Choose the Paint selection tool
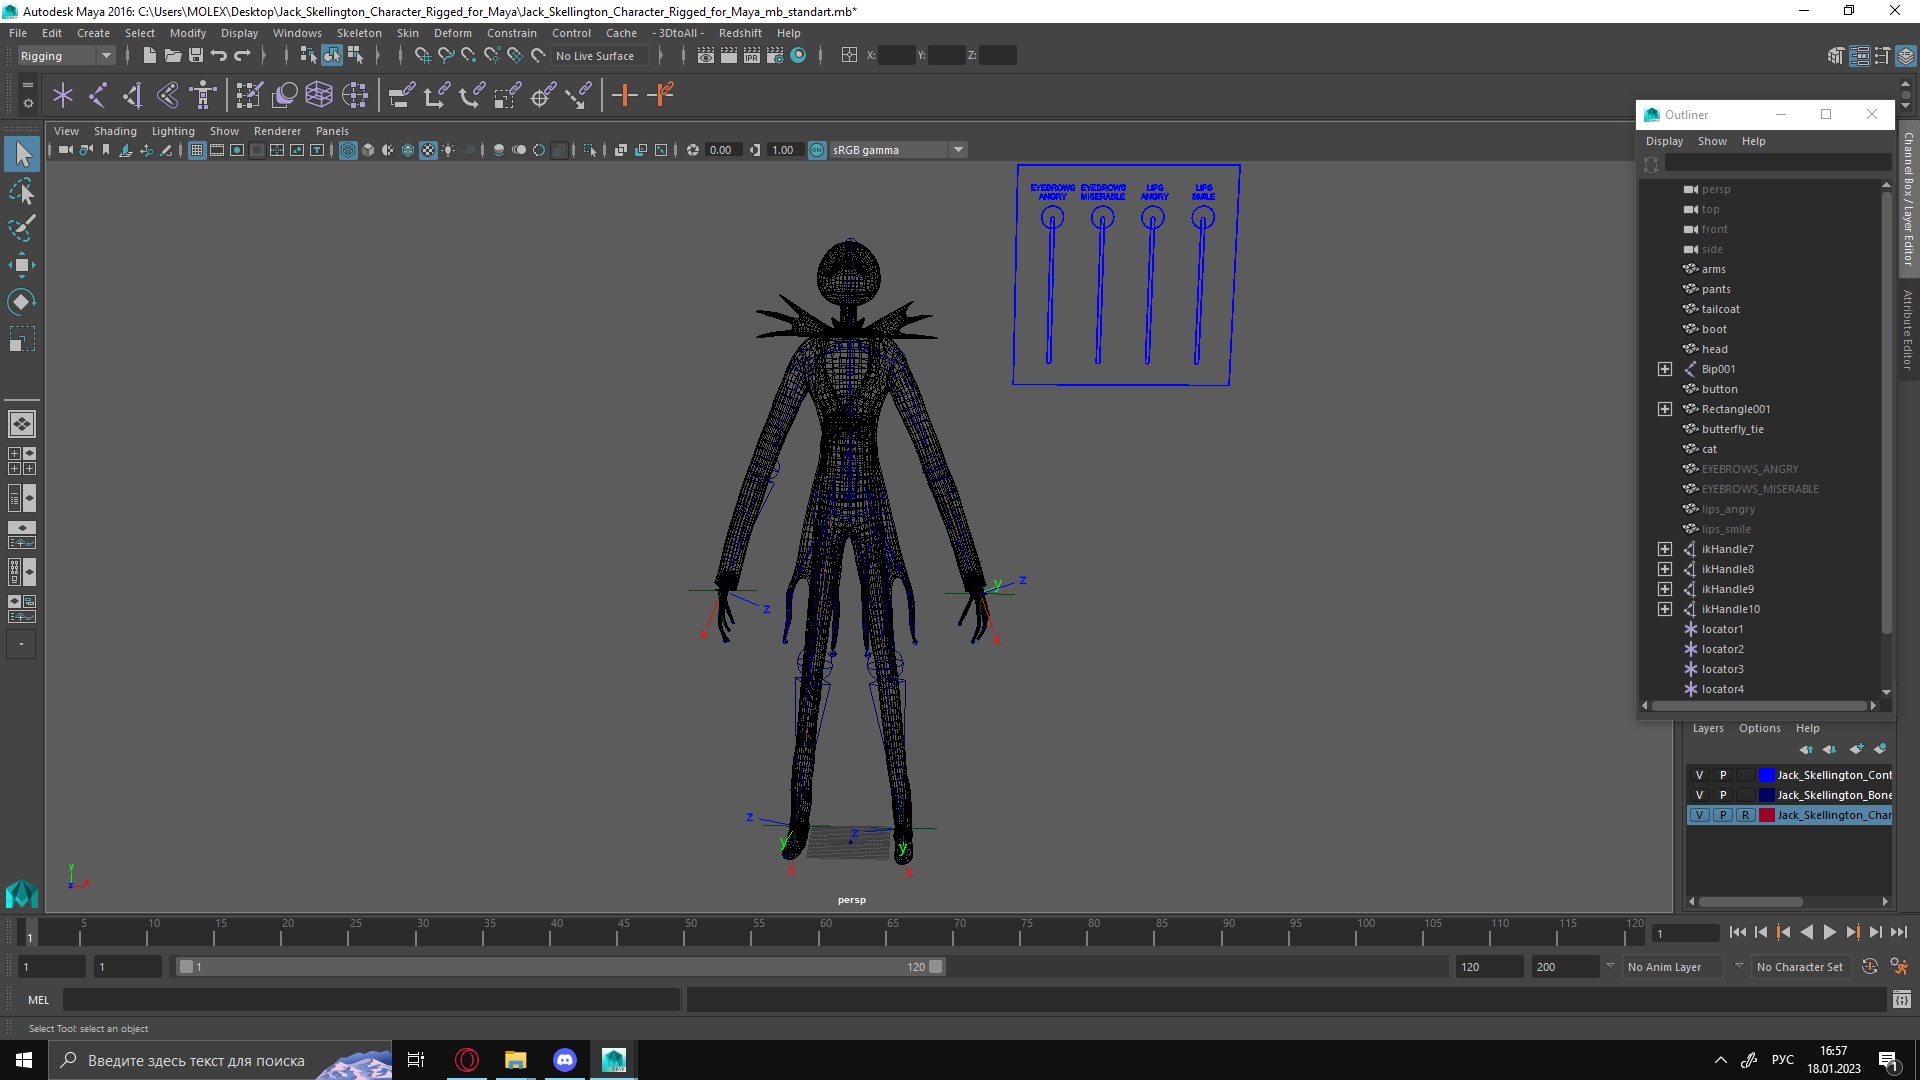The width and height of the screenshot is (1920, 1080). (22, 228)
